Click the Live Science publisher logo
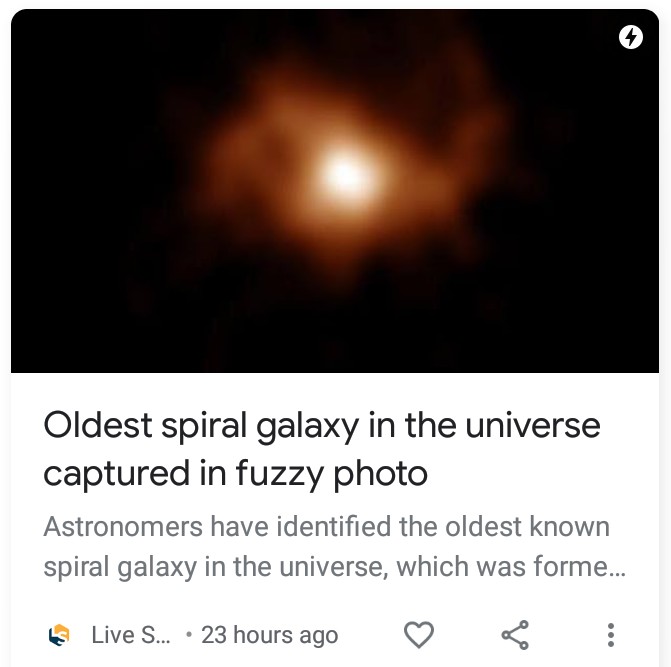The image size is (671, 667). pos(59,635)
